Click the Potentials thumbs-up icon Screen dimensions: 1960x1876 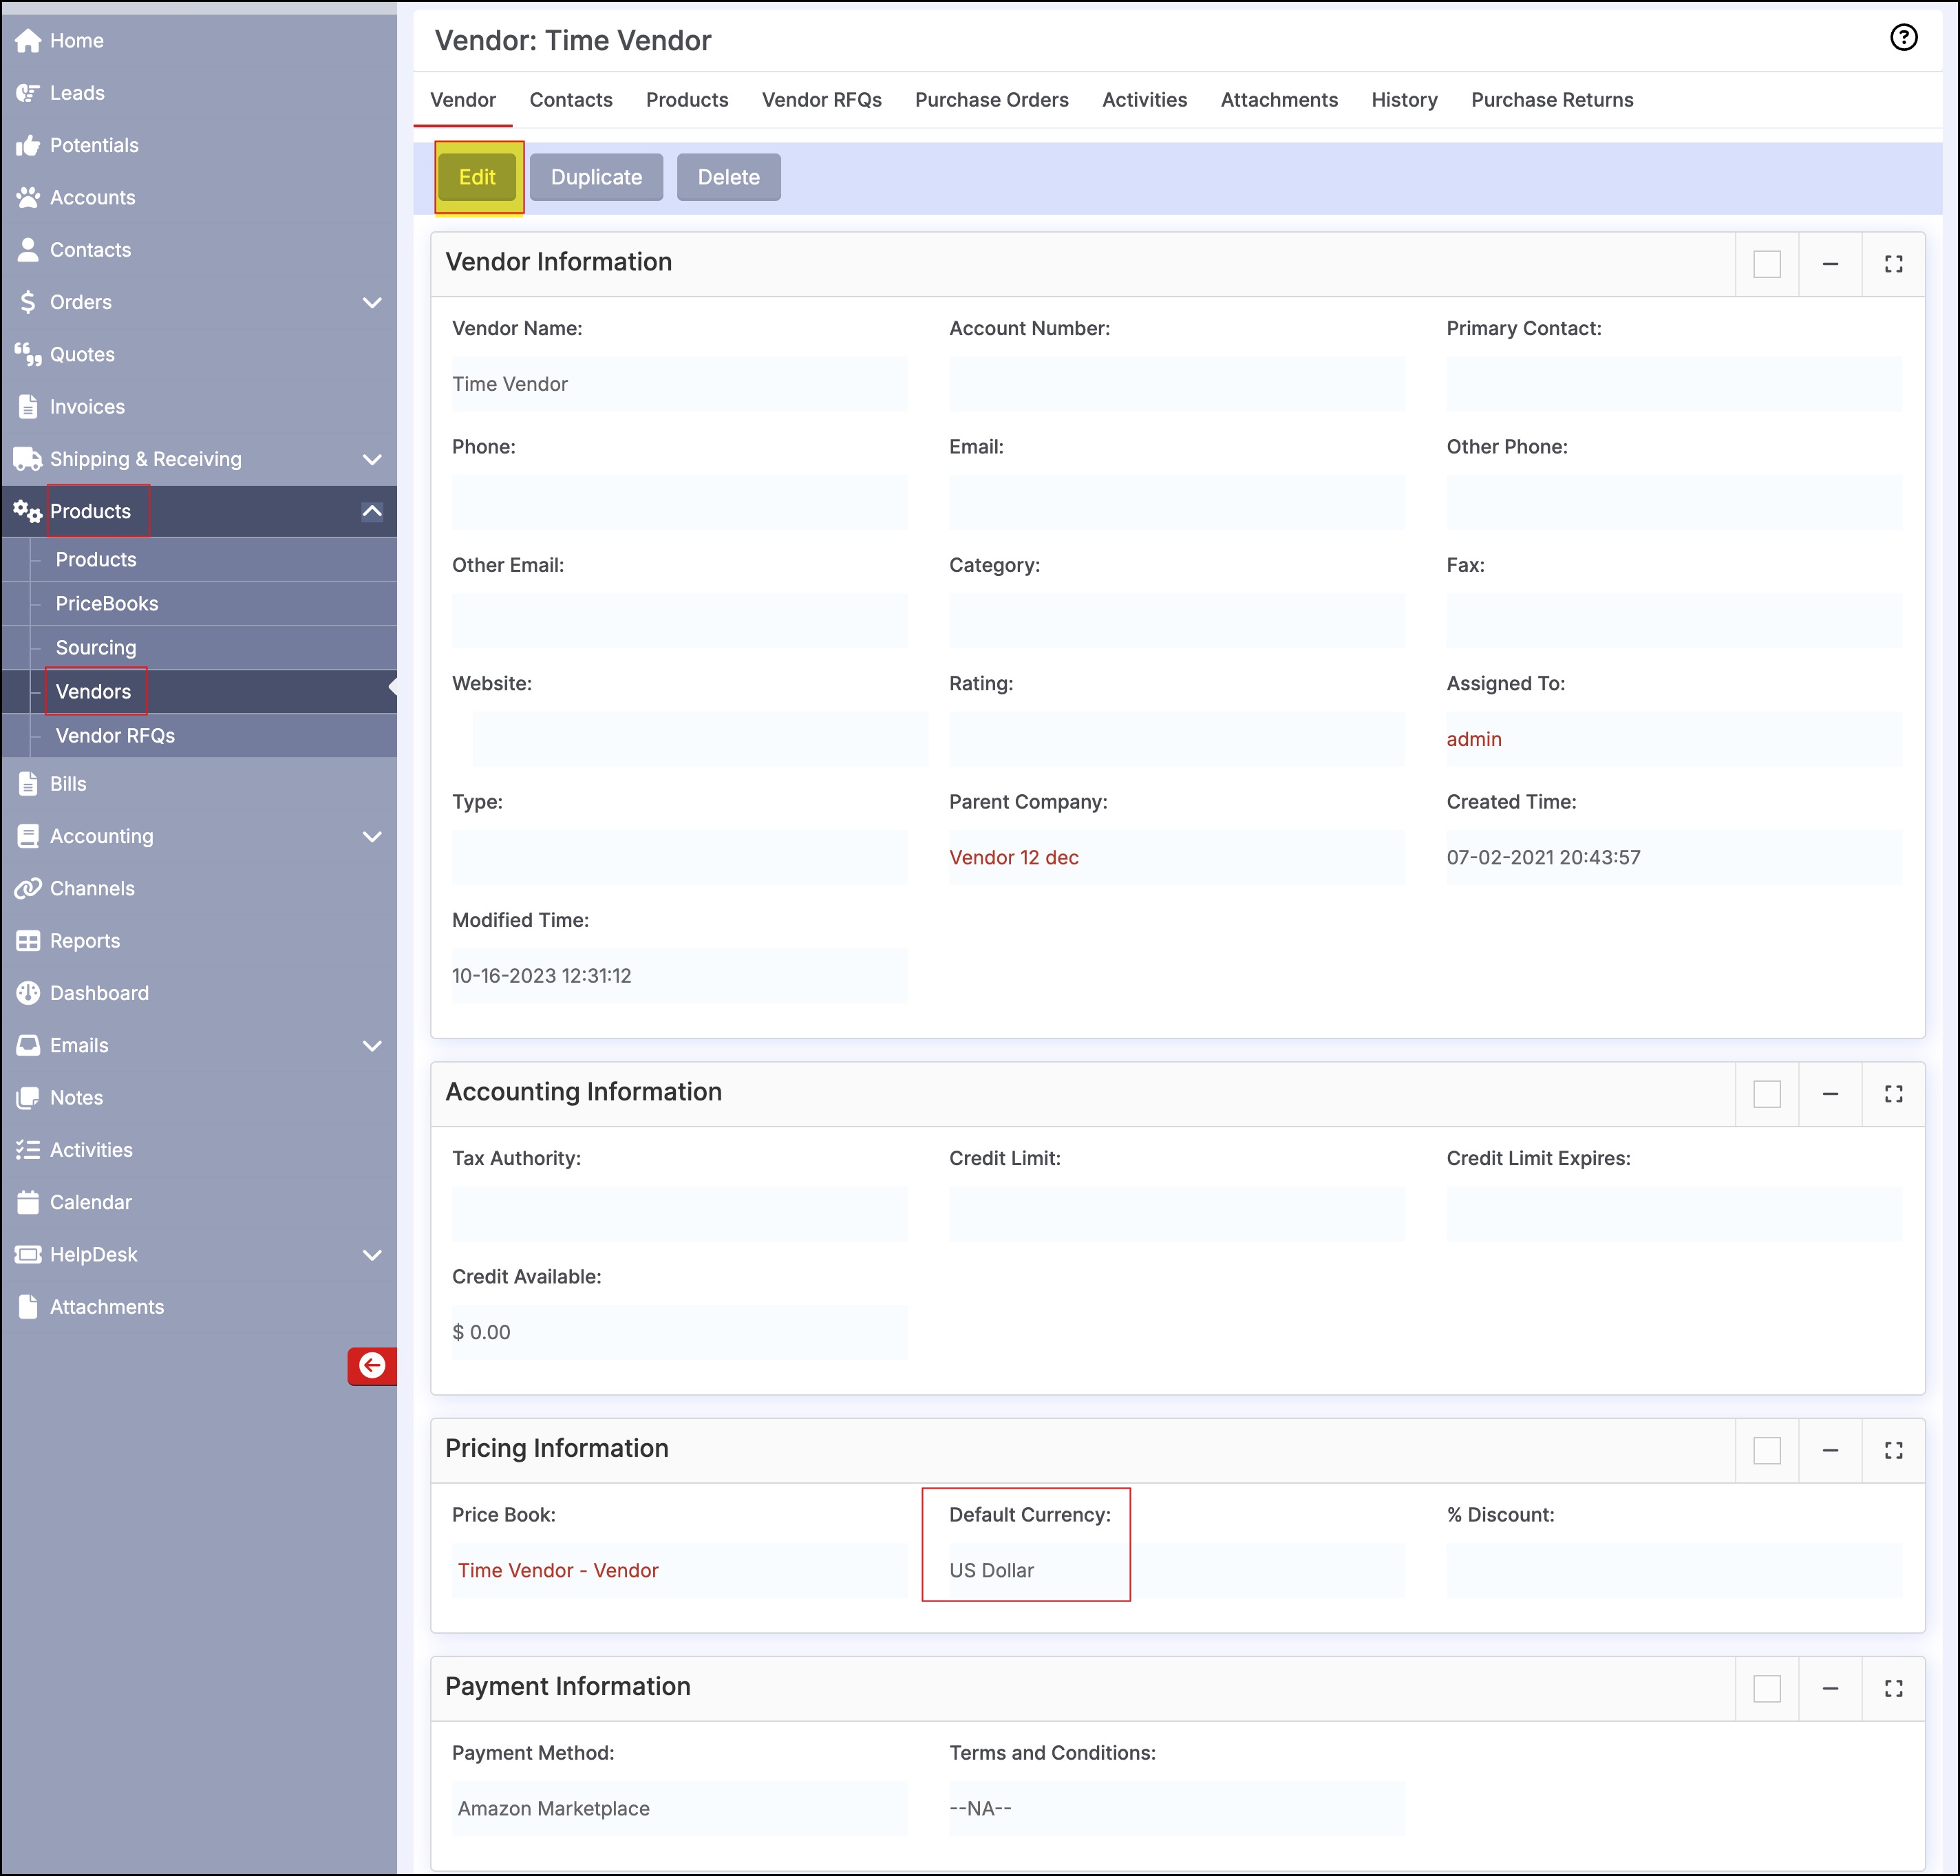click(28, 146)
